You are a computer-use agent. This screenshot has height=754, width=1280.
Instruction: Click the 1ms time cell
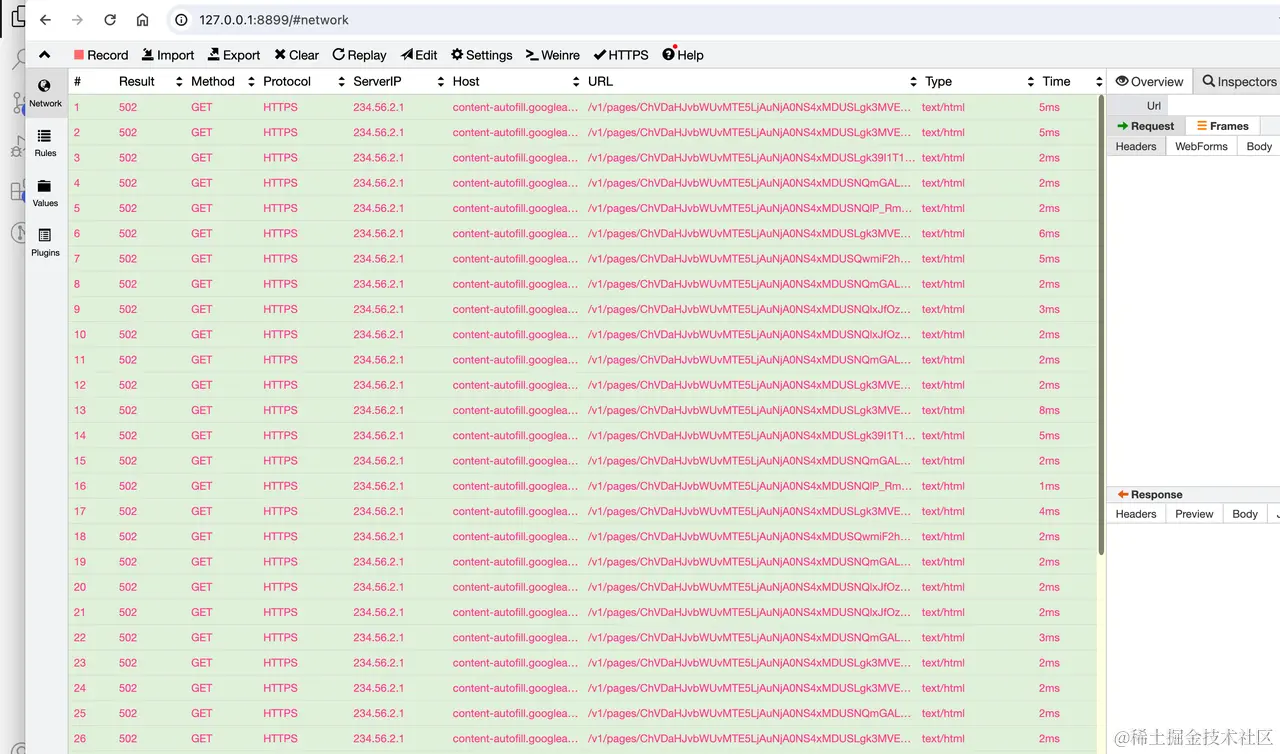1049,486
